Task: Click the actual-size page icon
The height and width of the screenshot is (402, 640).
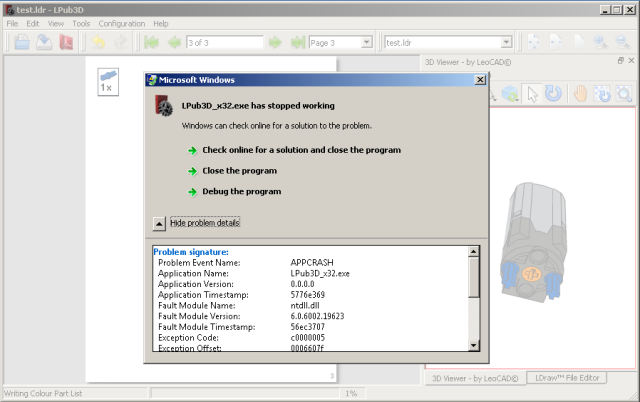Action: [x=578, y=42]
